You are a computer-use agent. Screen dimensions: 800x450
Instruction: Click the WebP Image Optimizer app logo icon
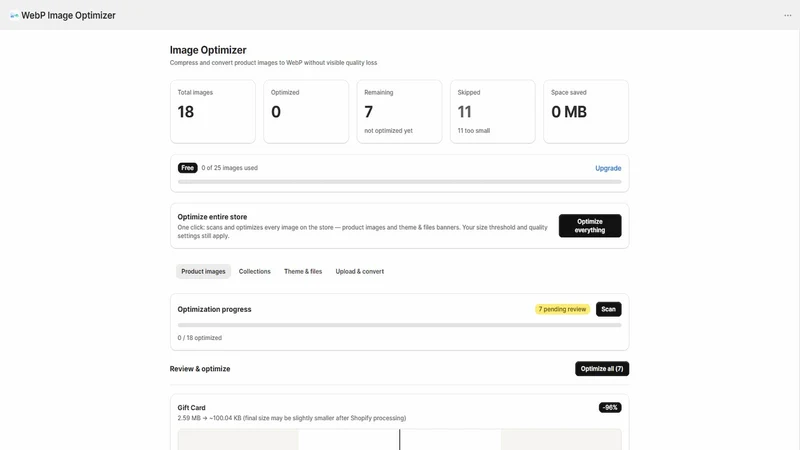pyautogui.click(x=14, y=15)
